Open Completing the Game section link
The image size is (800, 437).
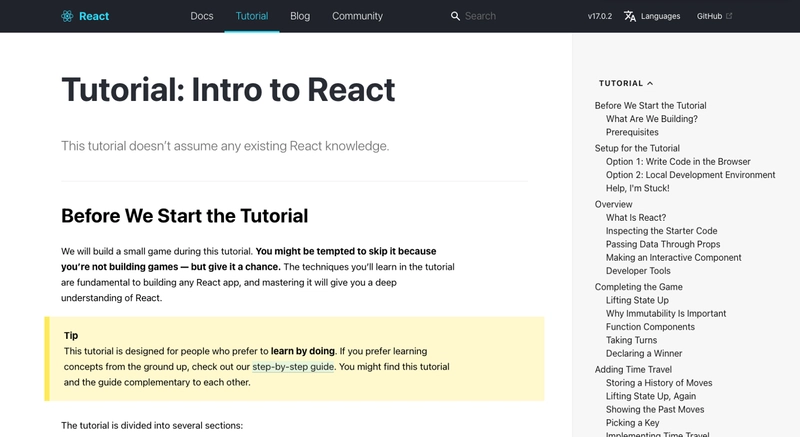[x=638, y=287]
